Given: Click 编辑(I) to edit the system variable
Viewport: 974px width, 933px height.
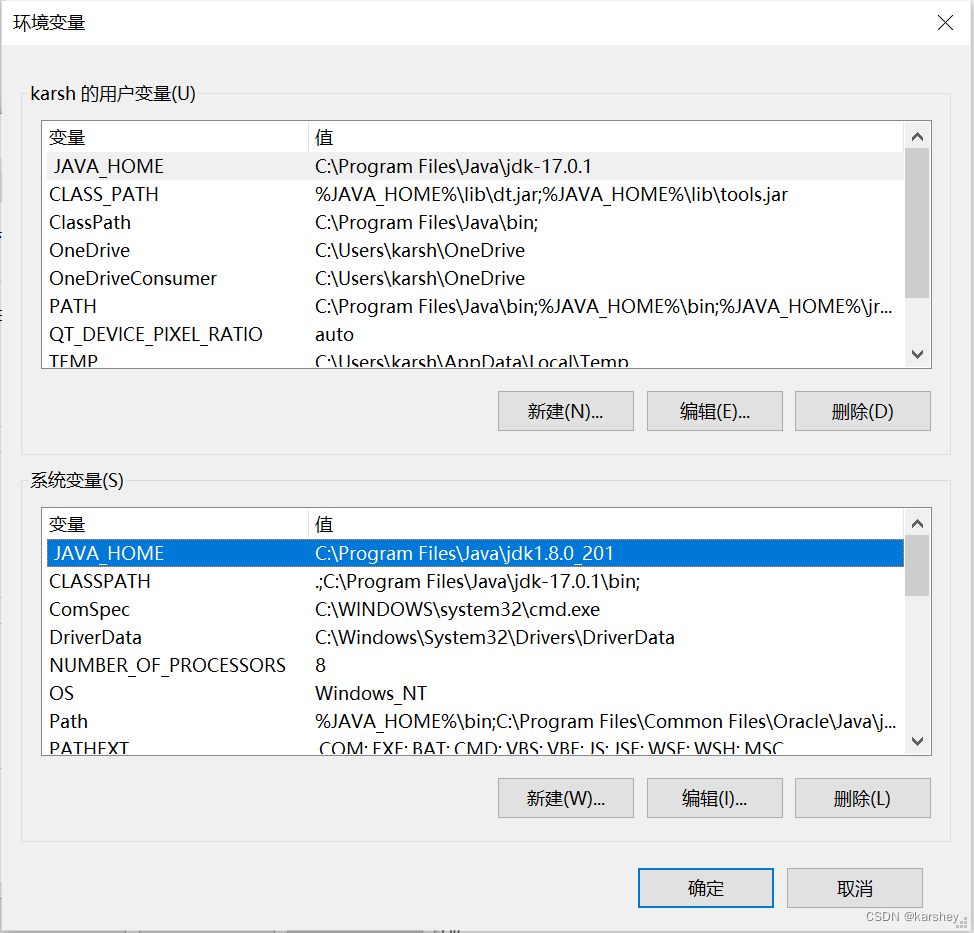Looking at the screenshot, I should point(714,798).
